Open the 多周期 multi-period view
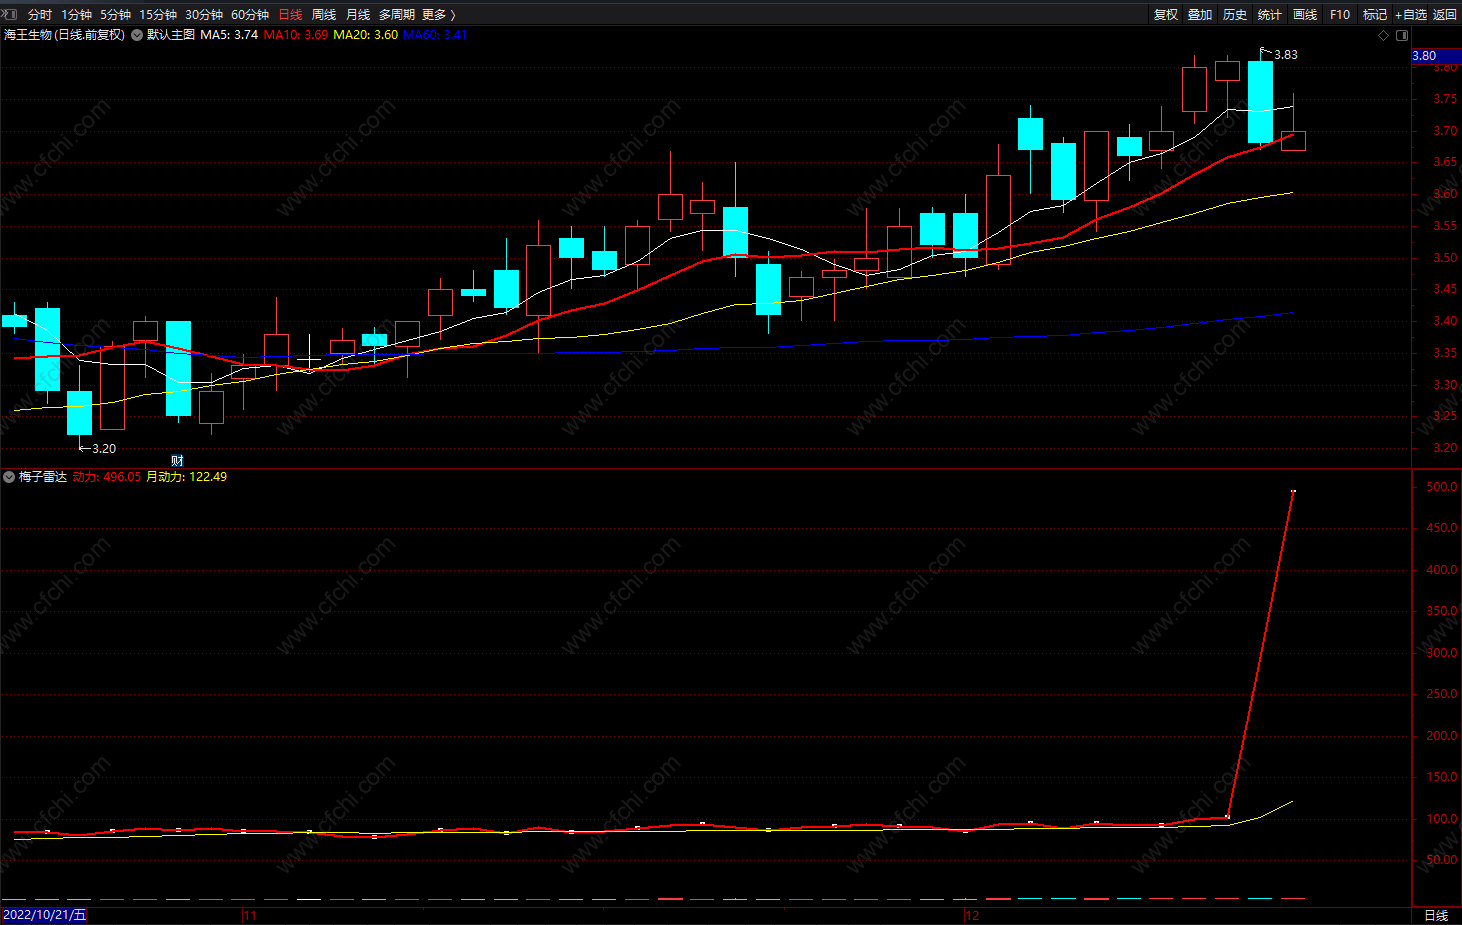 pyautogui.click(x=397, y=15)
